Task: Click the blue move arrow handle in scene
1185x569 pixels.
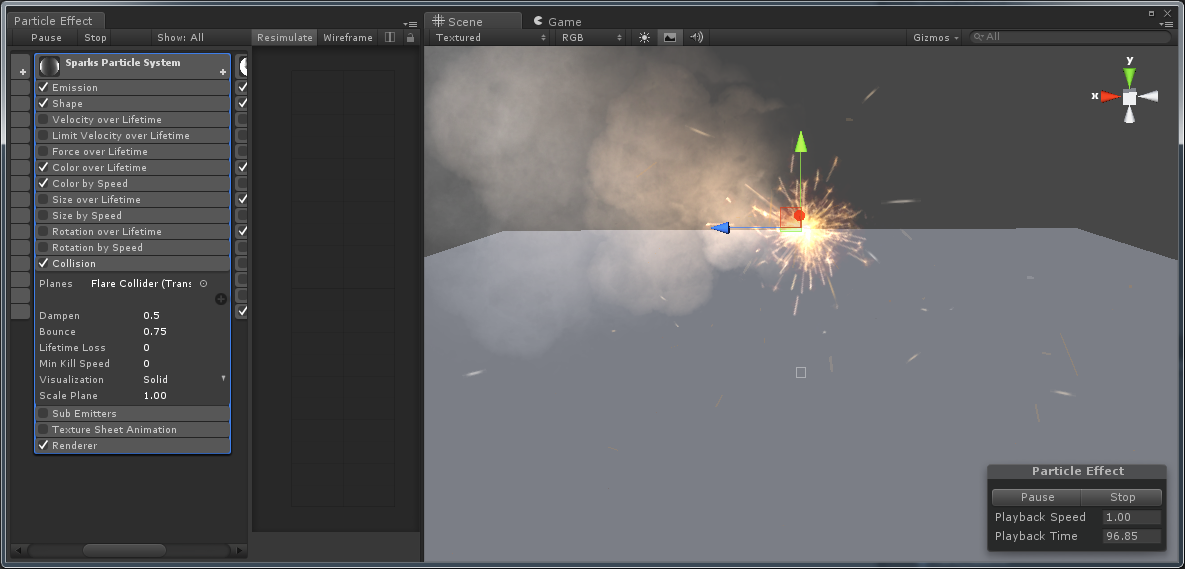Action: pyautogui.click(x=719, y=227)
